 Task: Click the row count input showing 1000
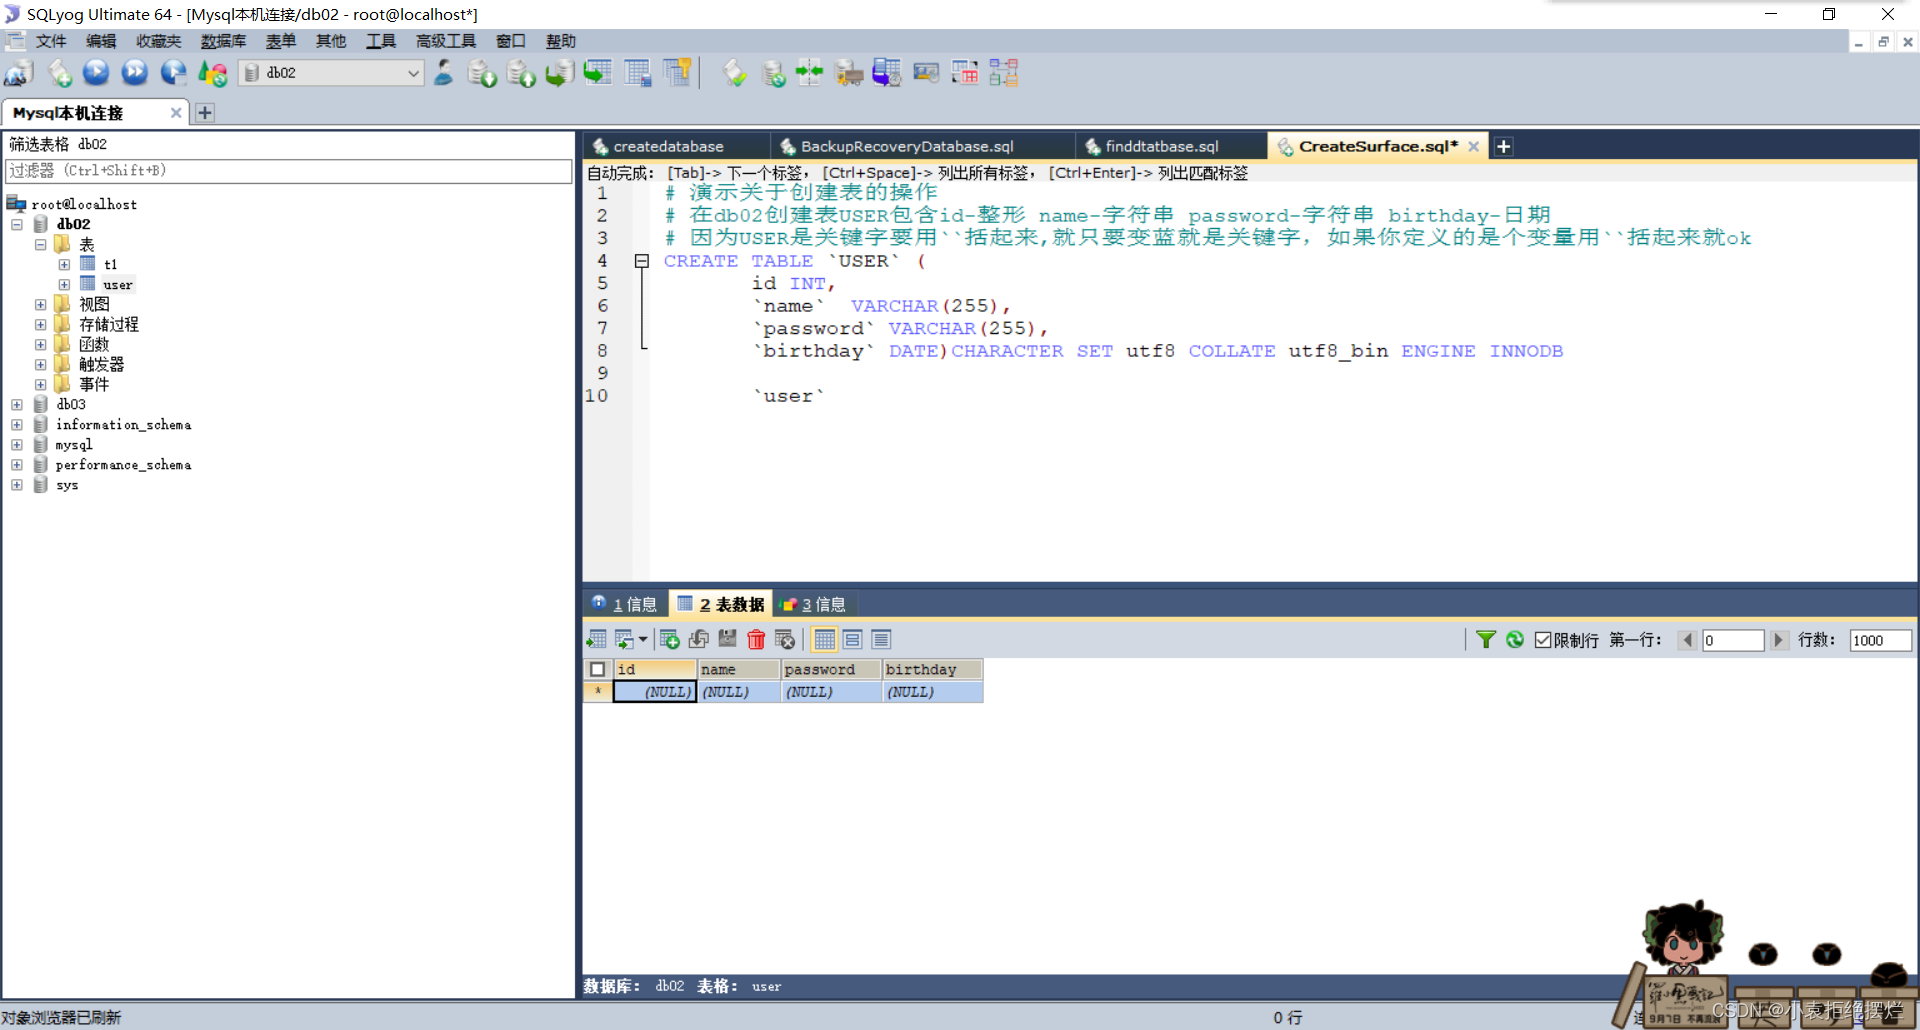[1880, 640]
